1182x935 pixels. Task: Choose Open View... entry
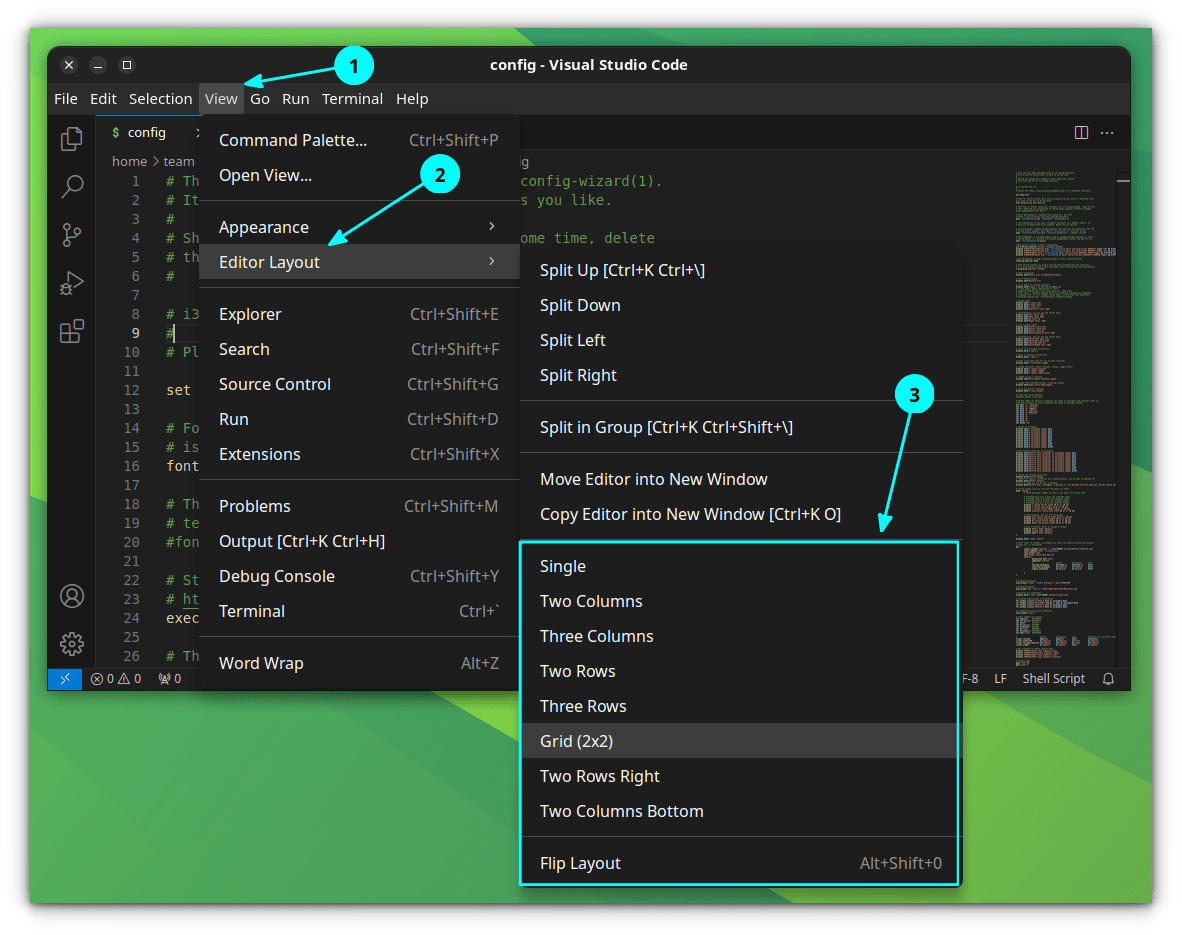(x=359, y=175)
